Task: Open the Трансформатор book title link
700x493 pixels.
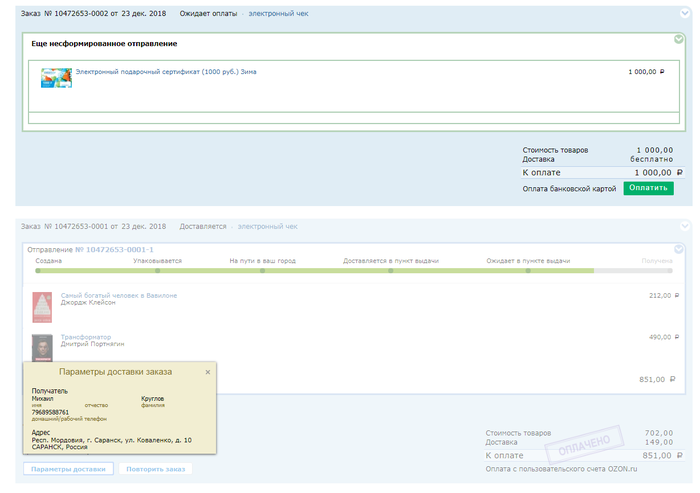Action: pyautogui.click(x=86, y=337)
